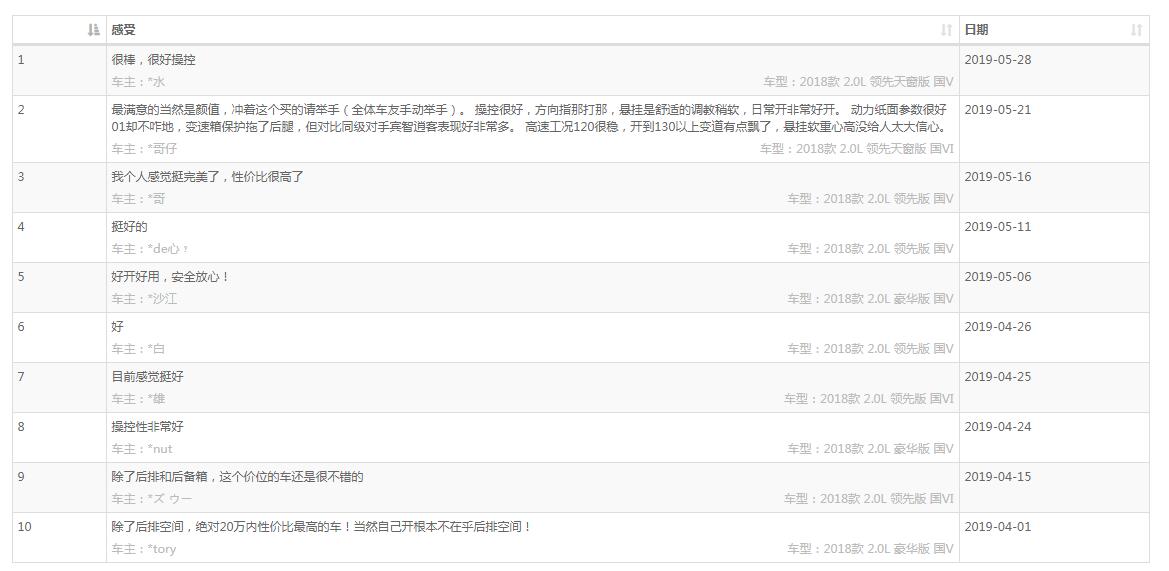Click date 2019-04-25
The height and width of the screenshot is (571, 1169).
998,376
